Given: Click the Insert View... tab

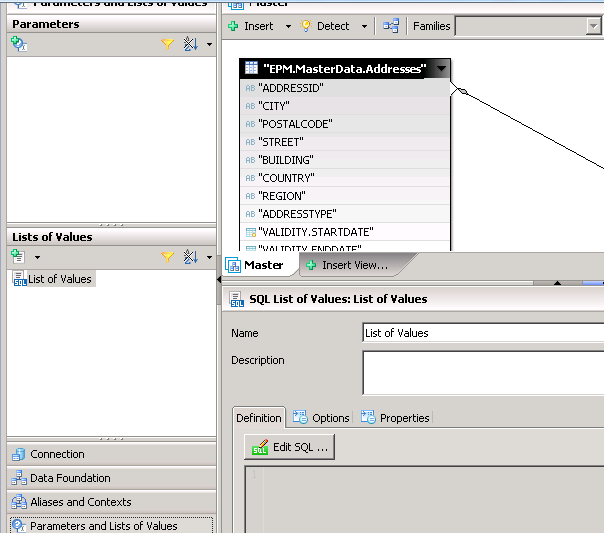Looking at the screenshot, I should coord(351,265).
